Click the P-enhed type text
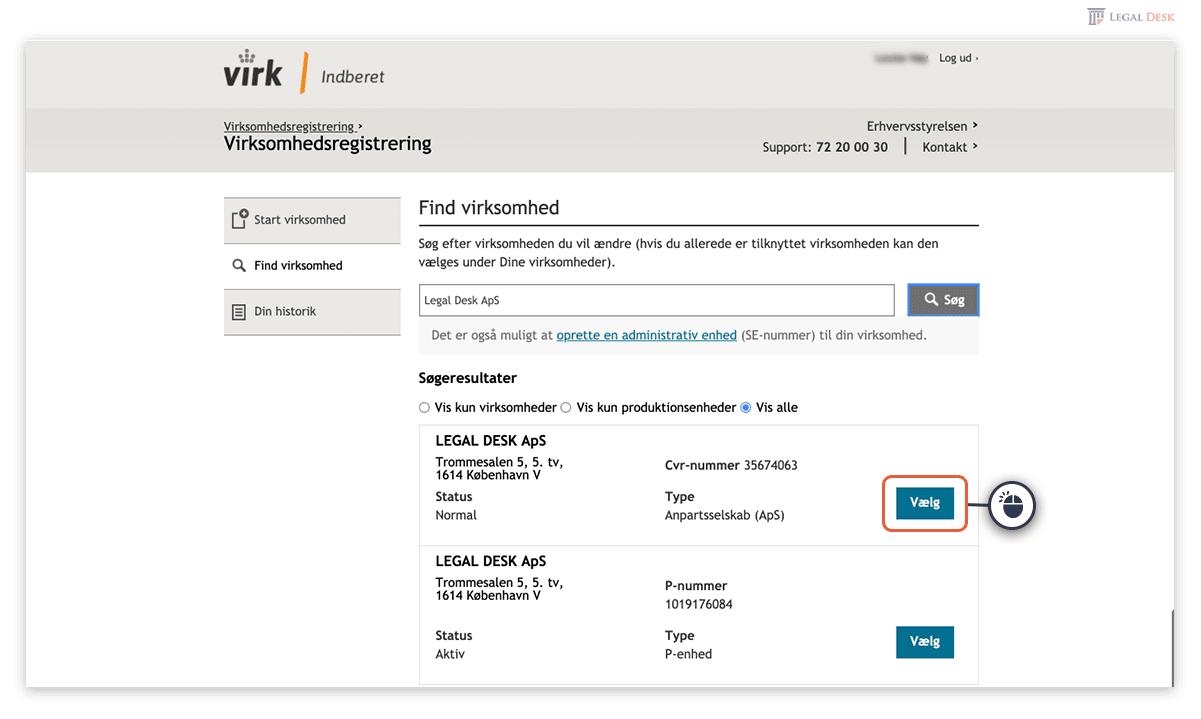 (x=689, y=655)
